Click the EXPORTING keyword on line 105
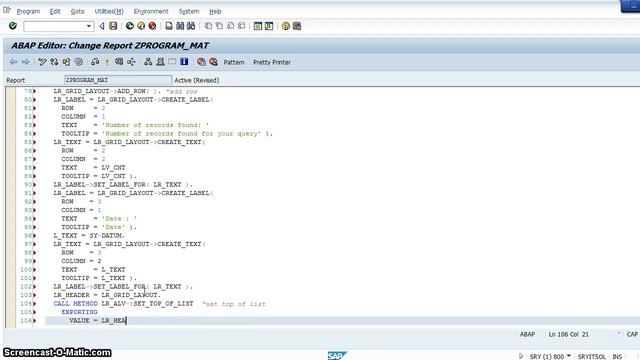This screenshot has height=360, width=640. pos(79,312)
